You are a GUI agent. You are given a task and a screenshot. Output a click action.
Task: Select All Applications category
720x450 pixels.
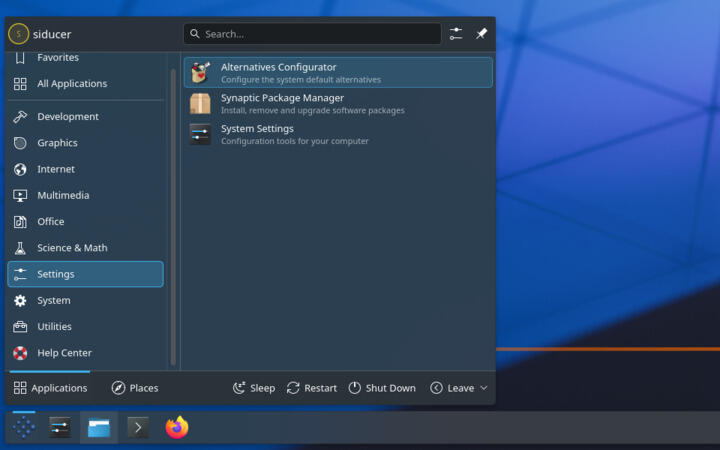pyautogui.click(x=85, y=84)
